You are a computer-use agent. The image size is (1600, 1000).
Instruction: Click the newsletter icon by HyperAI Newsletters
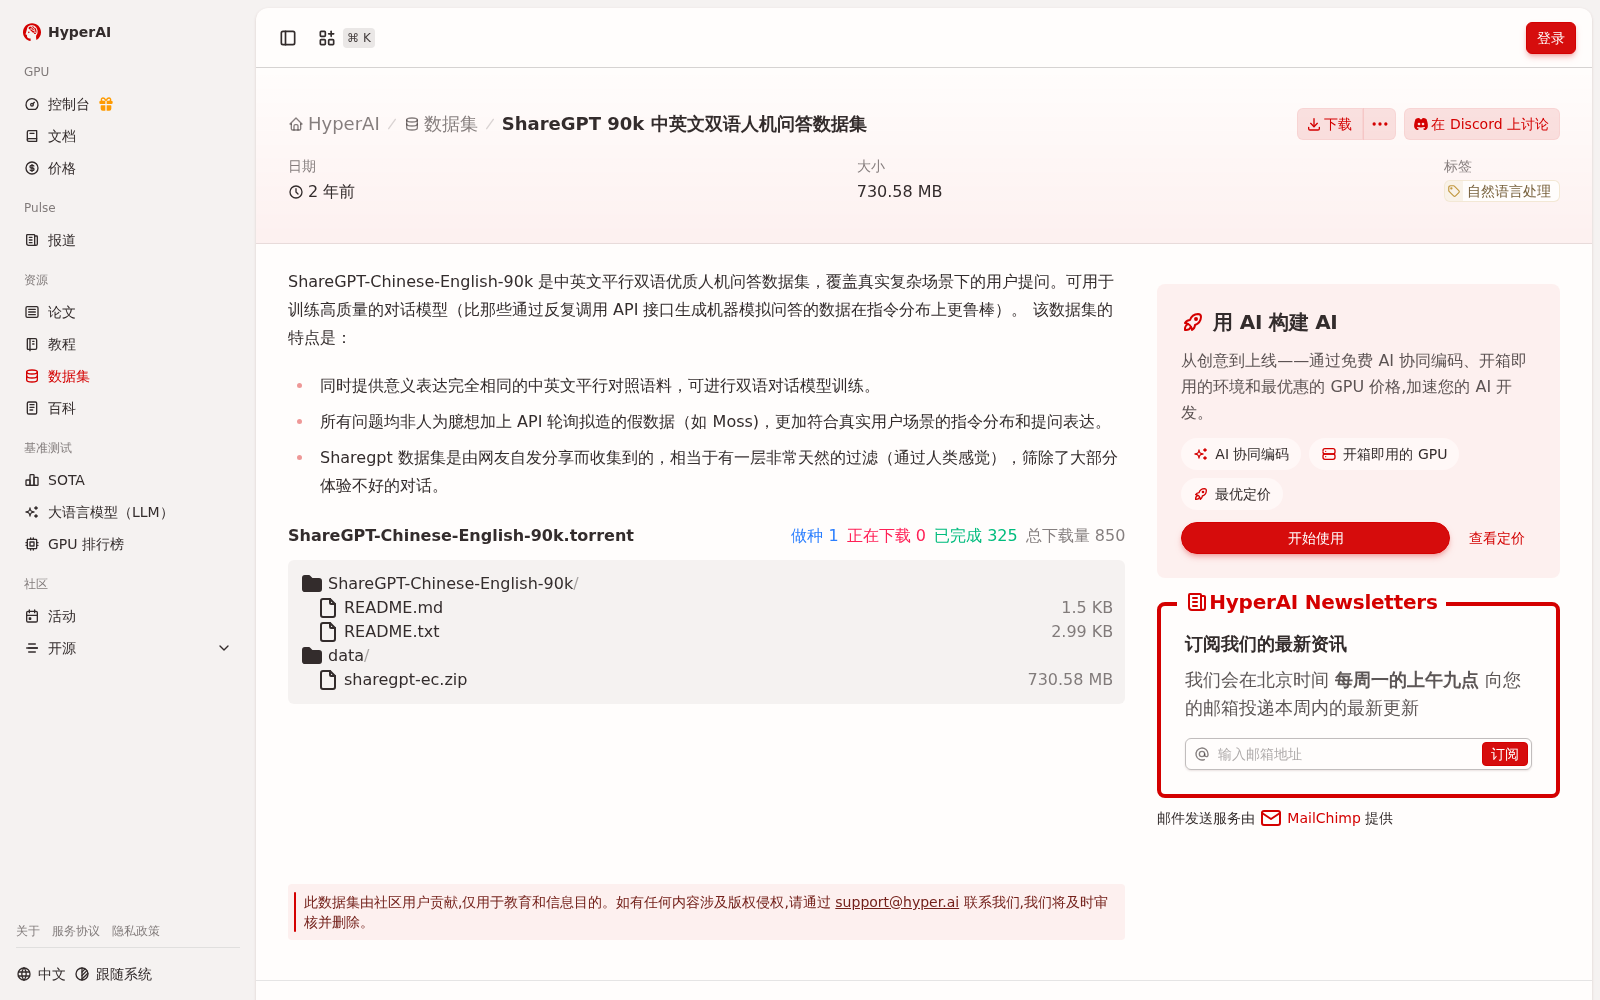[x=1196, y=602]
